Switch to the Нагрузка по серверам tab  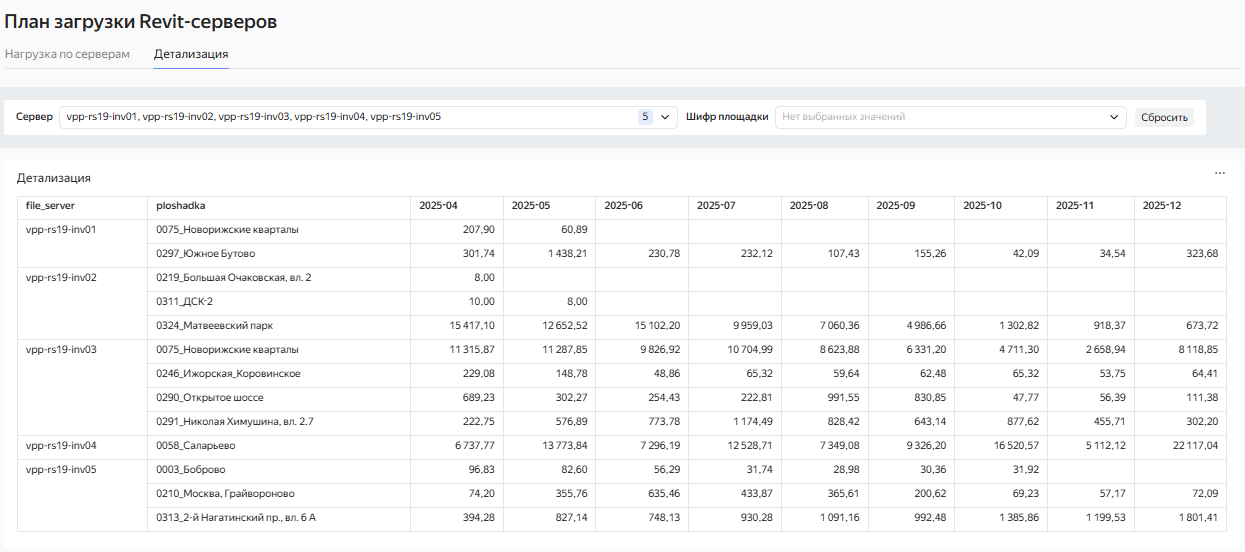point(67,54)
